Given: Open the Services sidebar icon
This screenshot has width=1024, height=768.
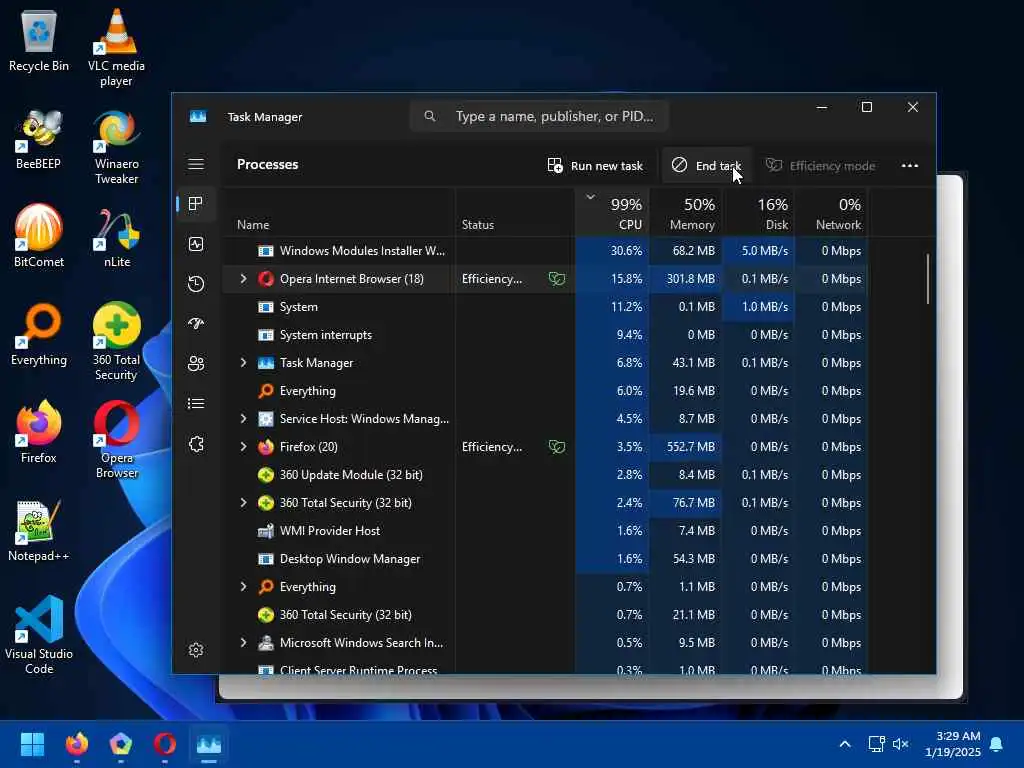Looking at the screenshot, I should [196, 444].
